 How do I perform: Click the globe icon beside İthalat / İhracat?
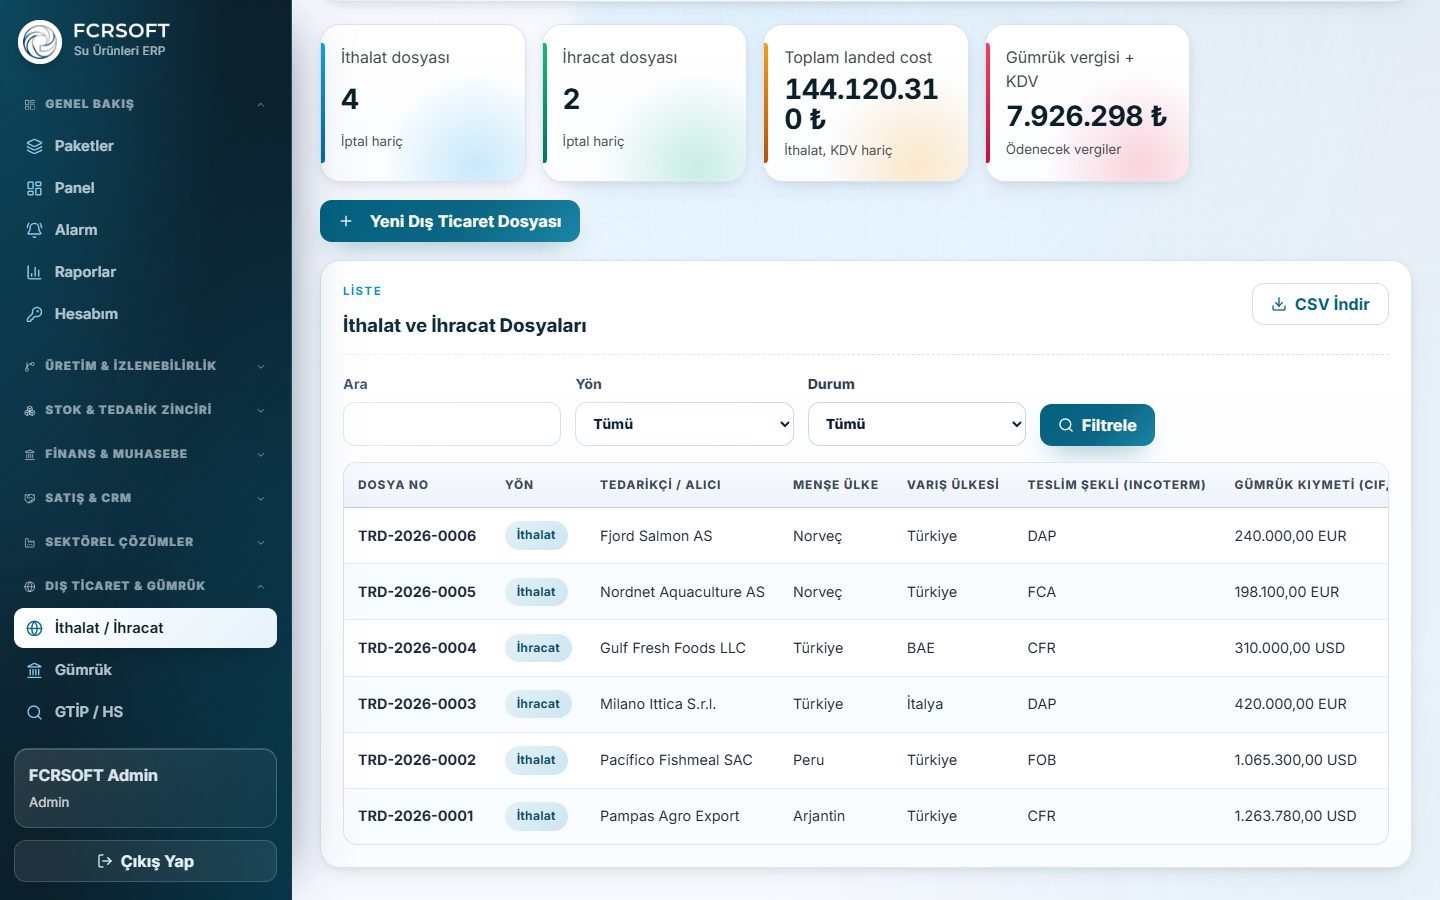[x=34, y=628]
